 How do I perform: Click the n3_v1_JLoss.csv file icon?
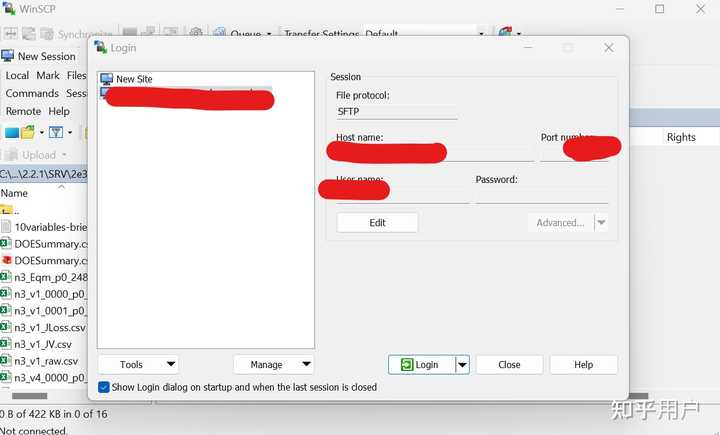click(6, 327)
